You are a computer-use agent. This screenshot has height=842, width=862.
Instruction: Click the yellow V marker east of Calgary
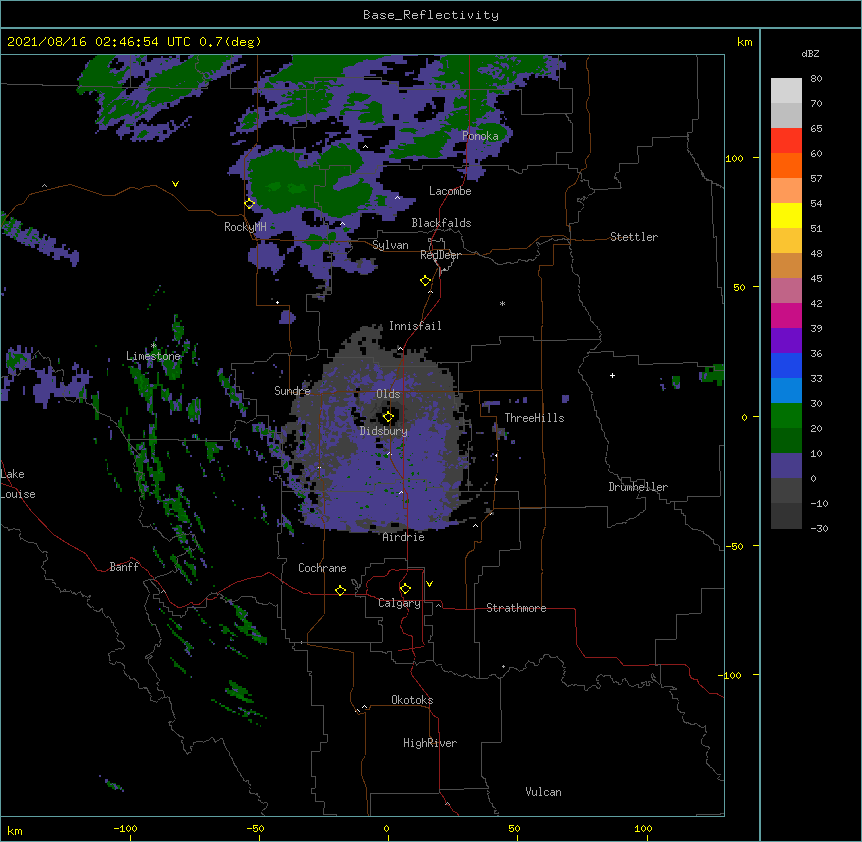429,584
